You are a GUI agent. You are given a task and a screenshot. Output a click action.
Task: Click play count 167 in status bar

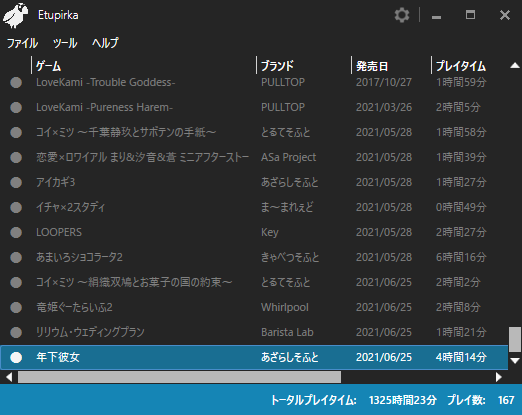pyautogui.click(x=506, y=400)
